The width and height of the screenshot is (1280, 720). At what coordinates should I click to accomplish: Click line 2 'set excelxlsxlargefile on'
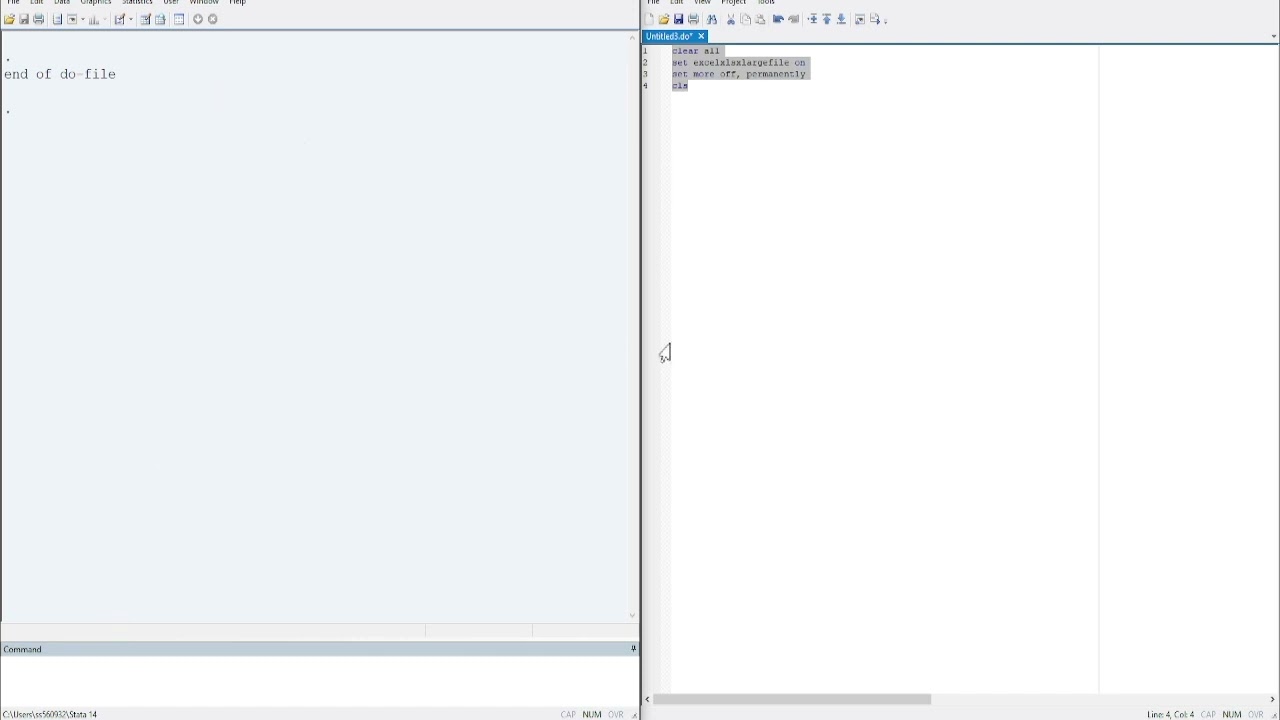(738, 62)
